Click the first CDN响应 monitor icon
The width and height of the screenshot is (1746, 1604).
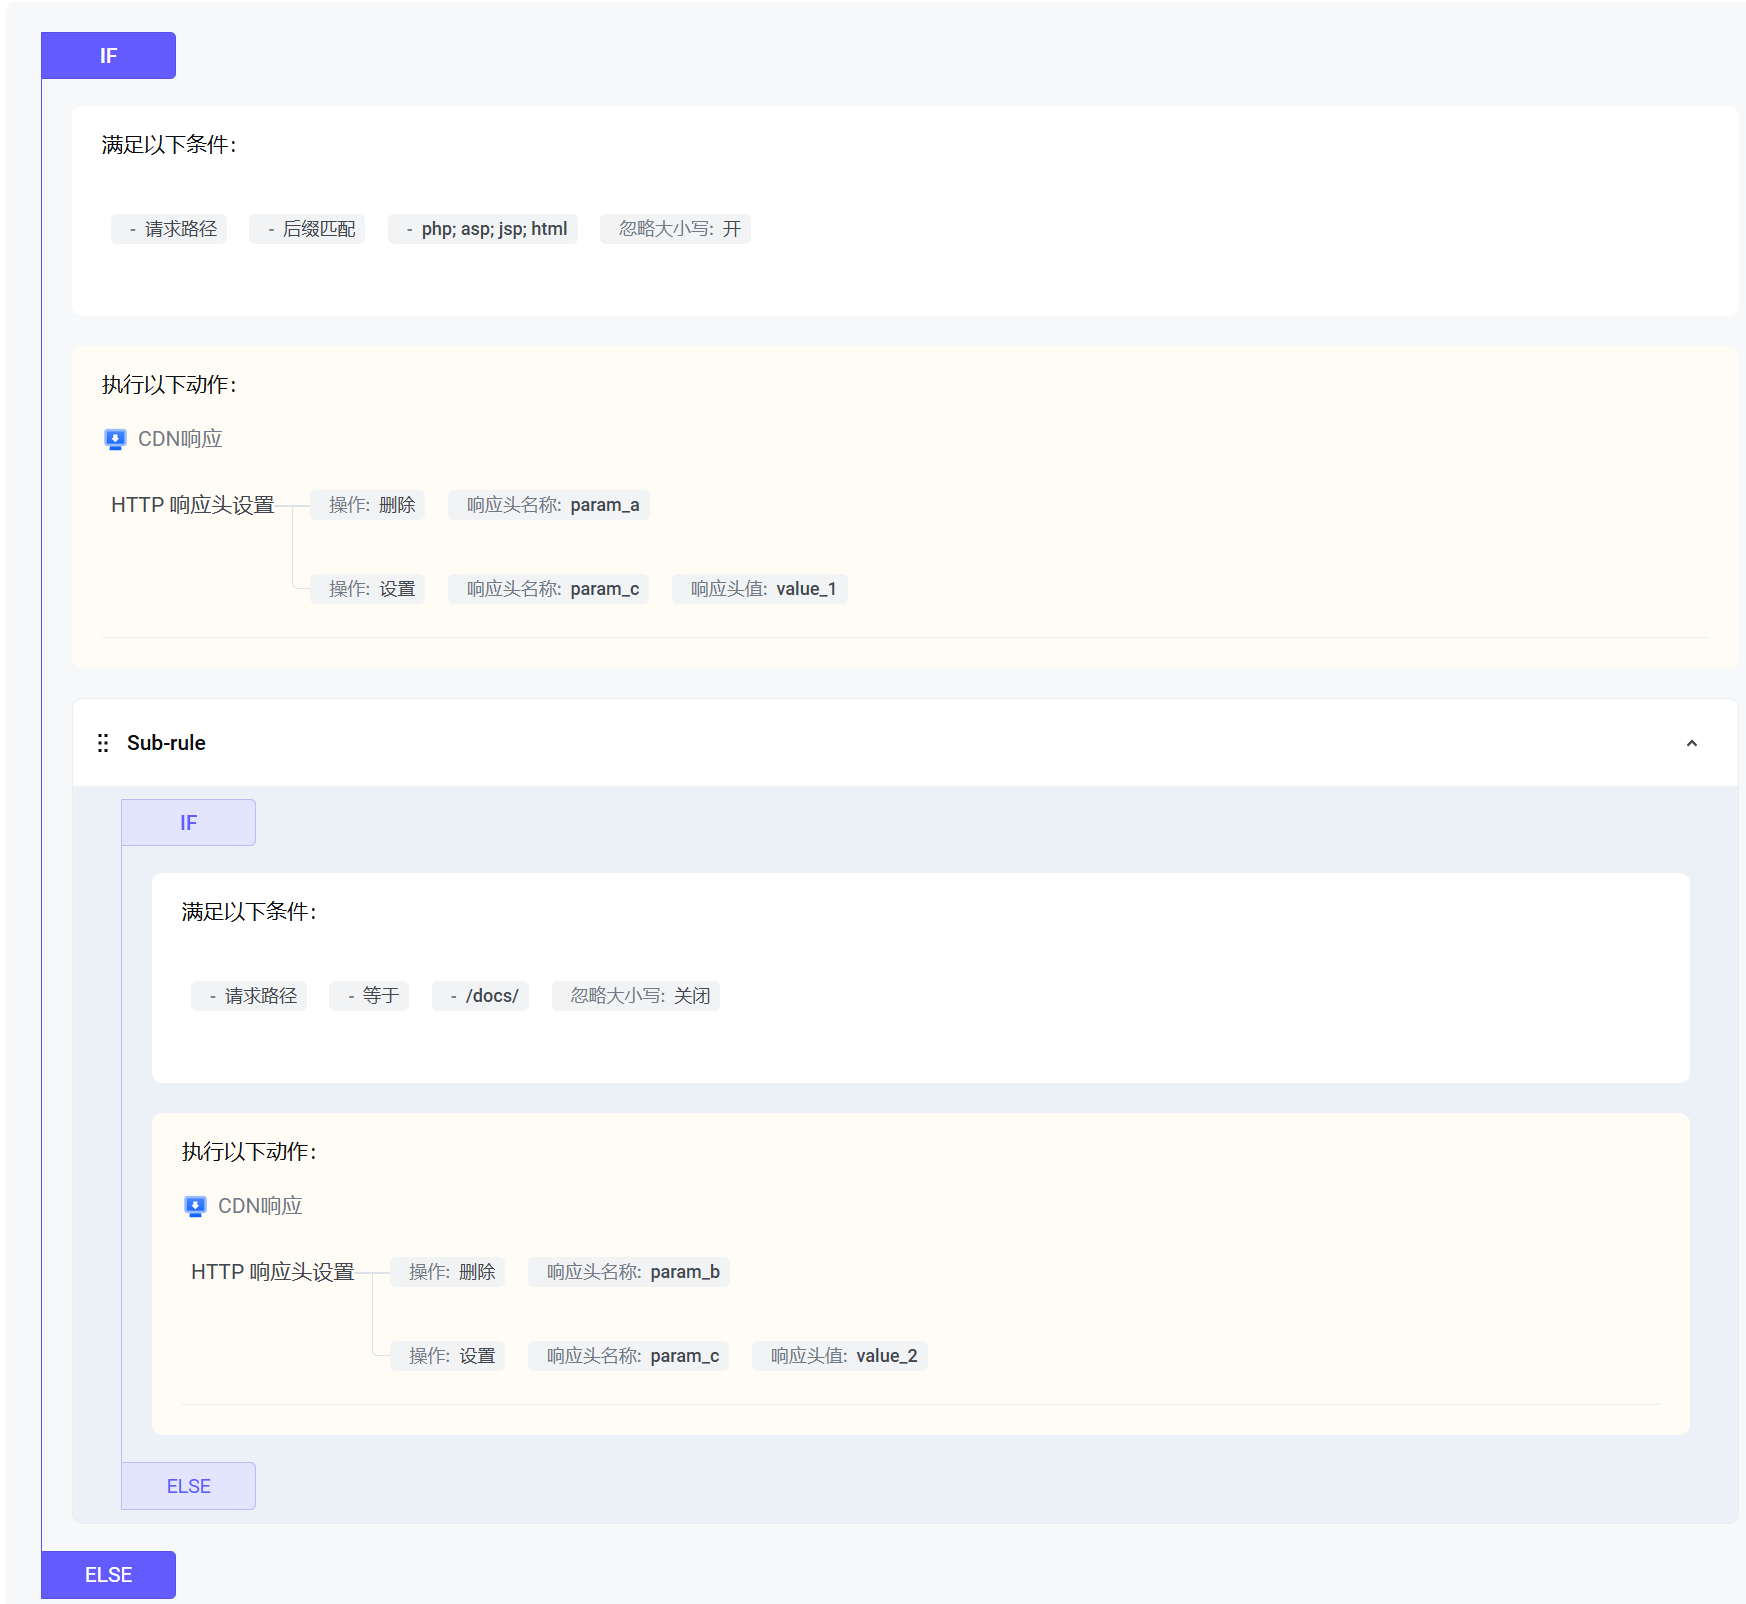coord(115,440)
